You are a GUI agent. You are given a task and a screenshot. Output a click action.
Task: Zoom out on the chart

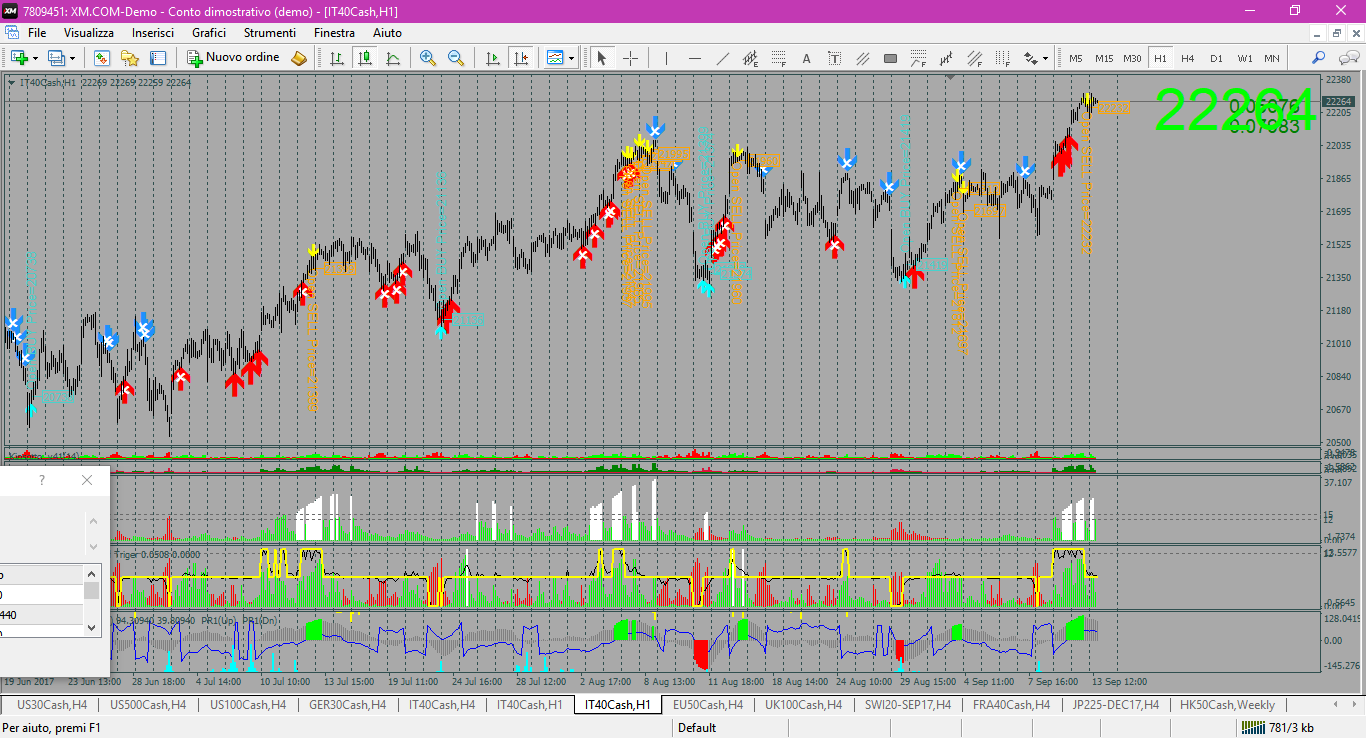(456, 58)
